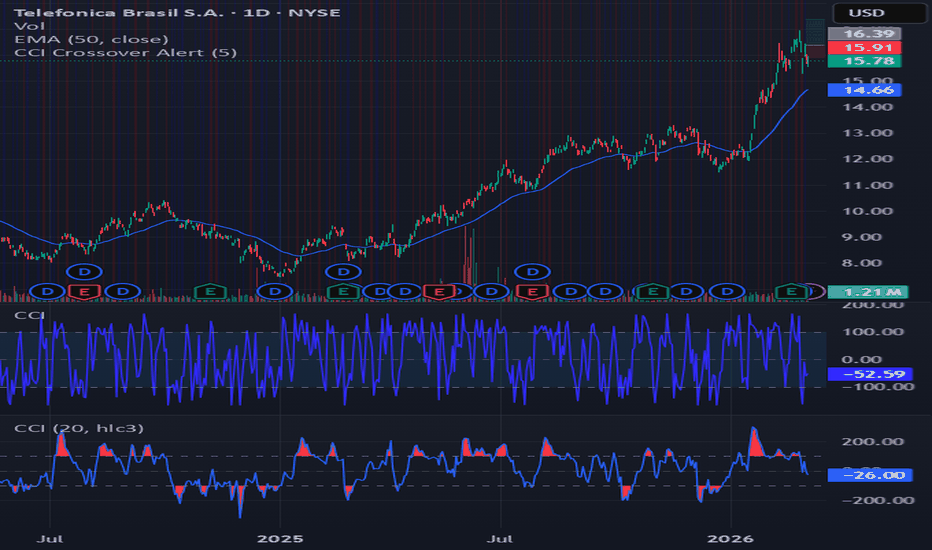Click the rightmost red E earnings marker
The height and width of the screenshot is (550, 932).
coord(533,291)
